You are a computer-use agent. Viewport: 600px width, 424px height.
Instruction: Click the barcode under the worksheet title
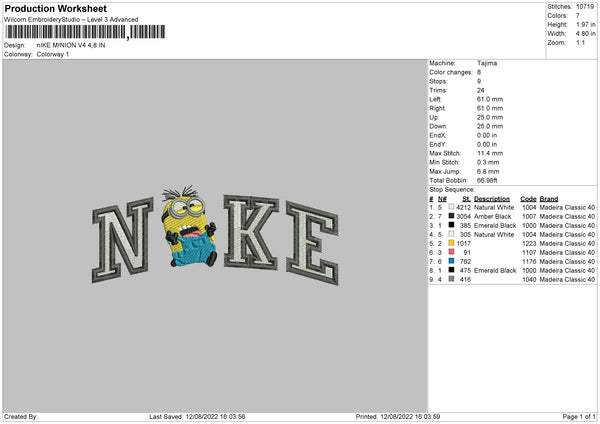[x=85, y=32]
